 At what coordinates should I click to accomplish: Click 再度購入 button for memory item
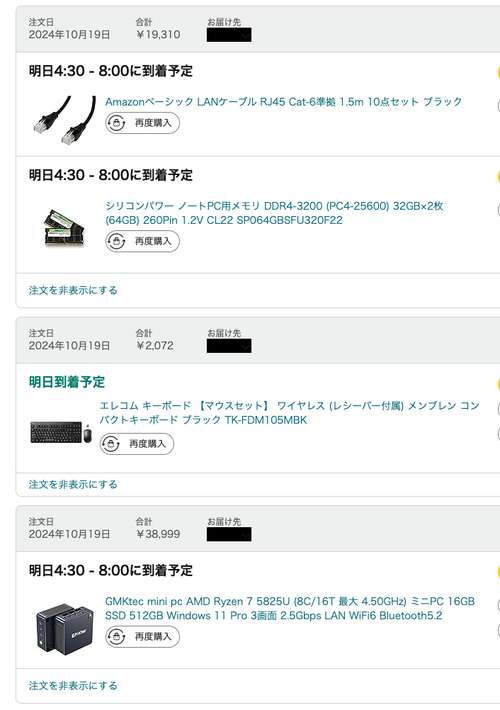(x=143, y=241)
